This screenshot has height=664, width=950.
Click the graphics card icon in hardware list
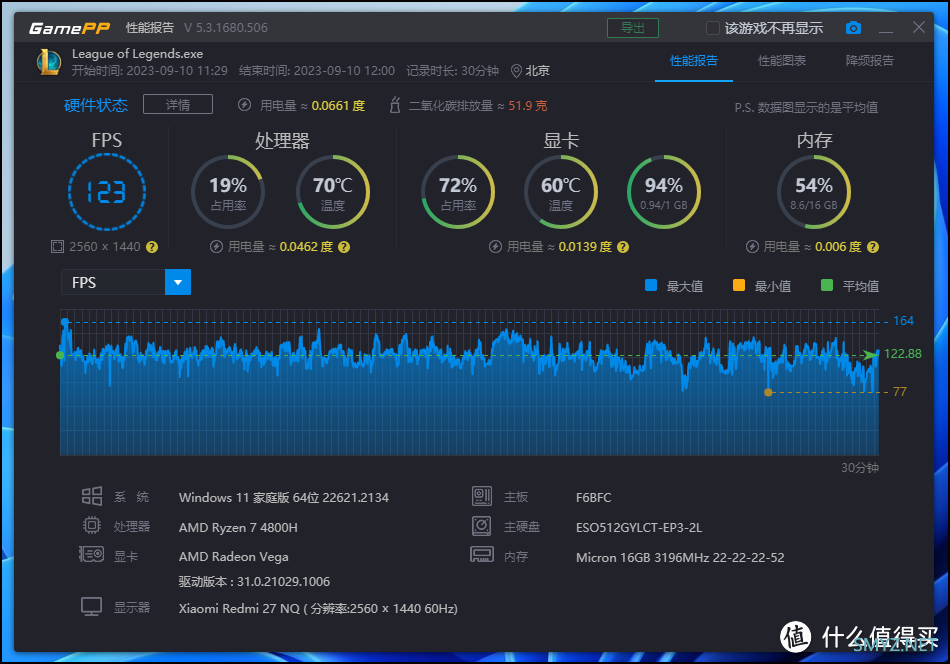tap(91, 554)
